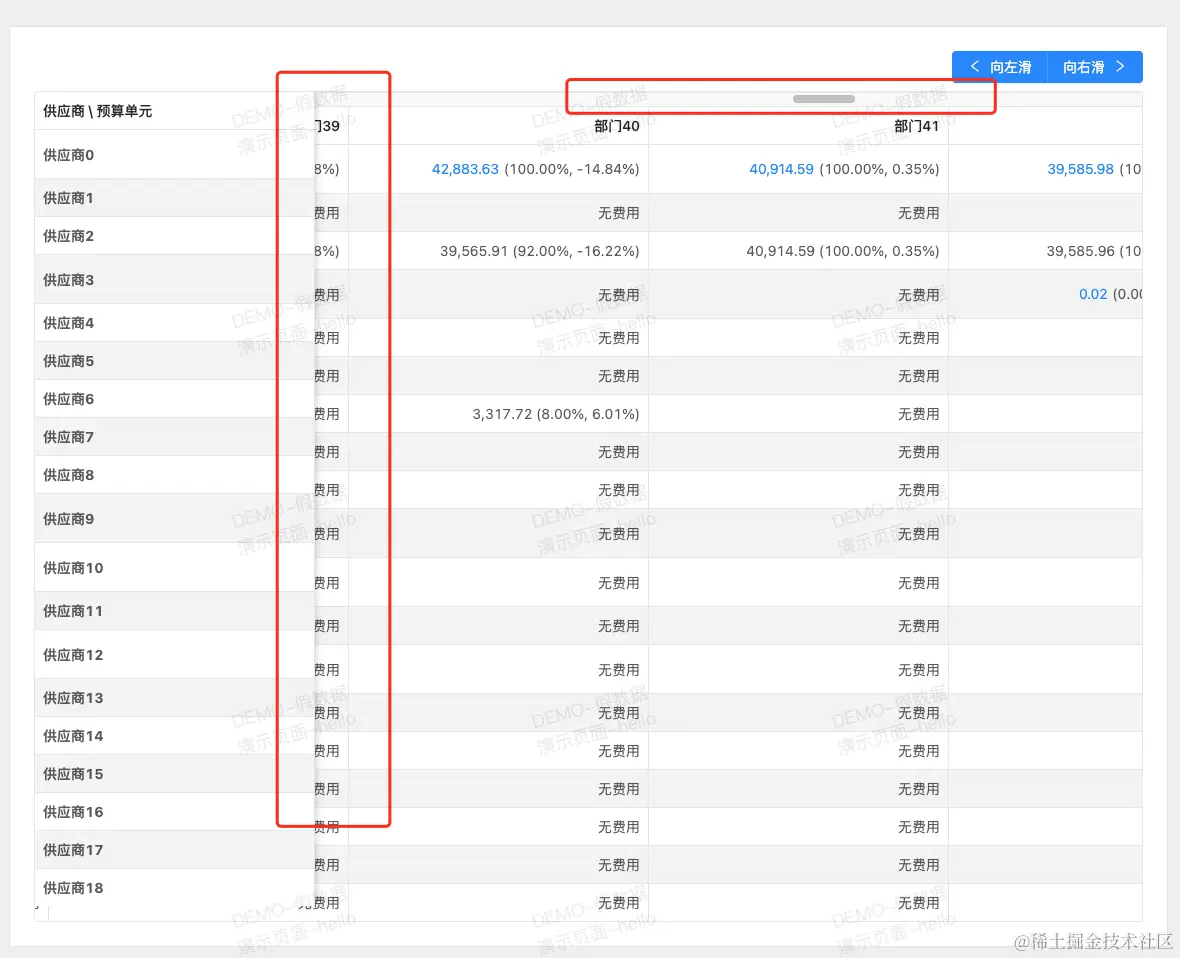
Task: Click 无费用 under 部门40 for 供应商1
Action: pos(619,213)
